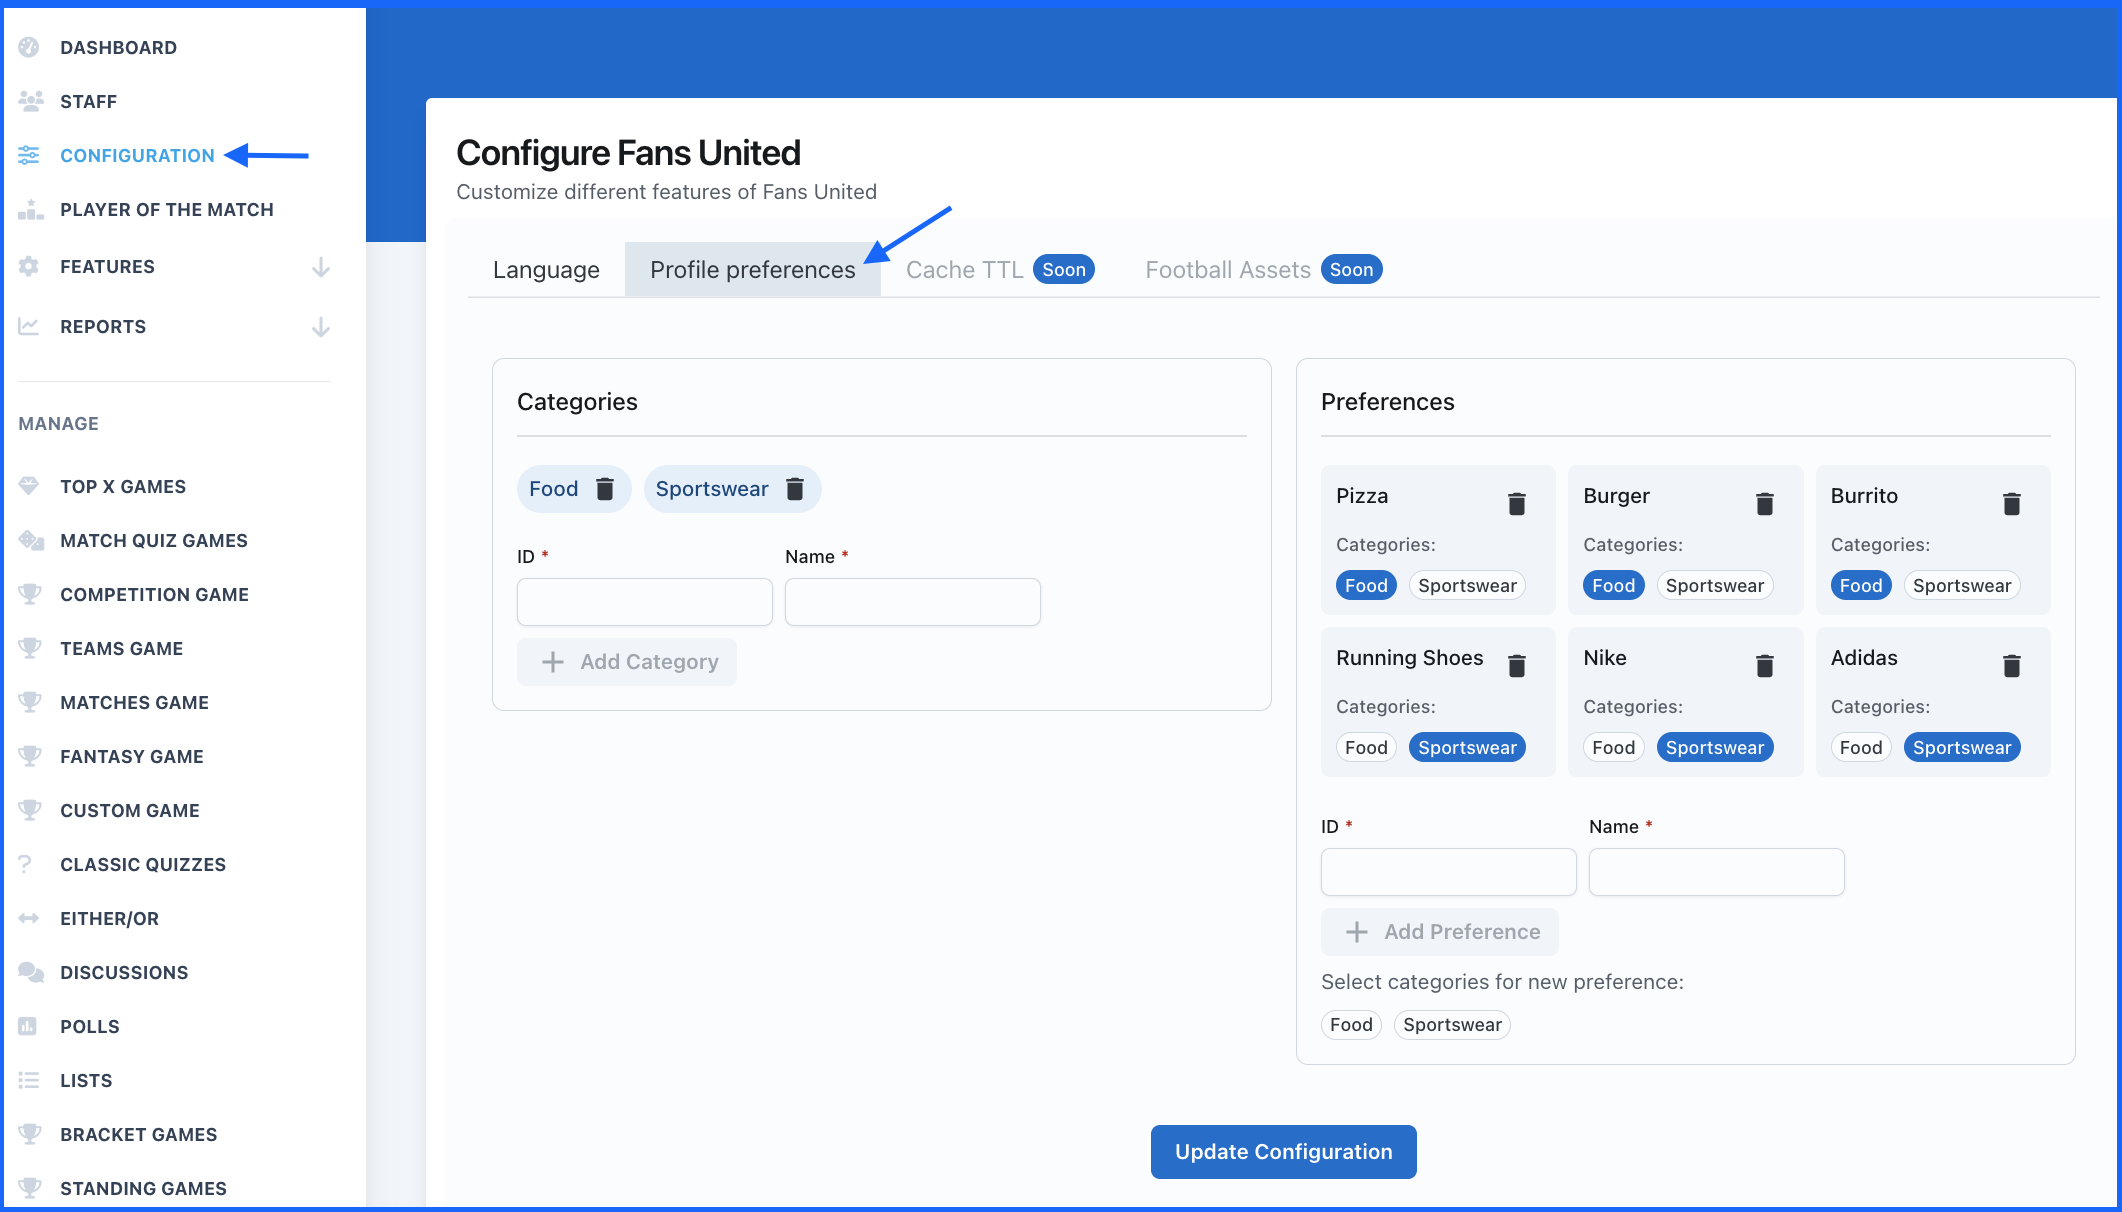Open Custom Game link in sidebar
The height and width of the screenshot is (1212, 2122).
[130, 810]
